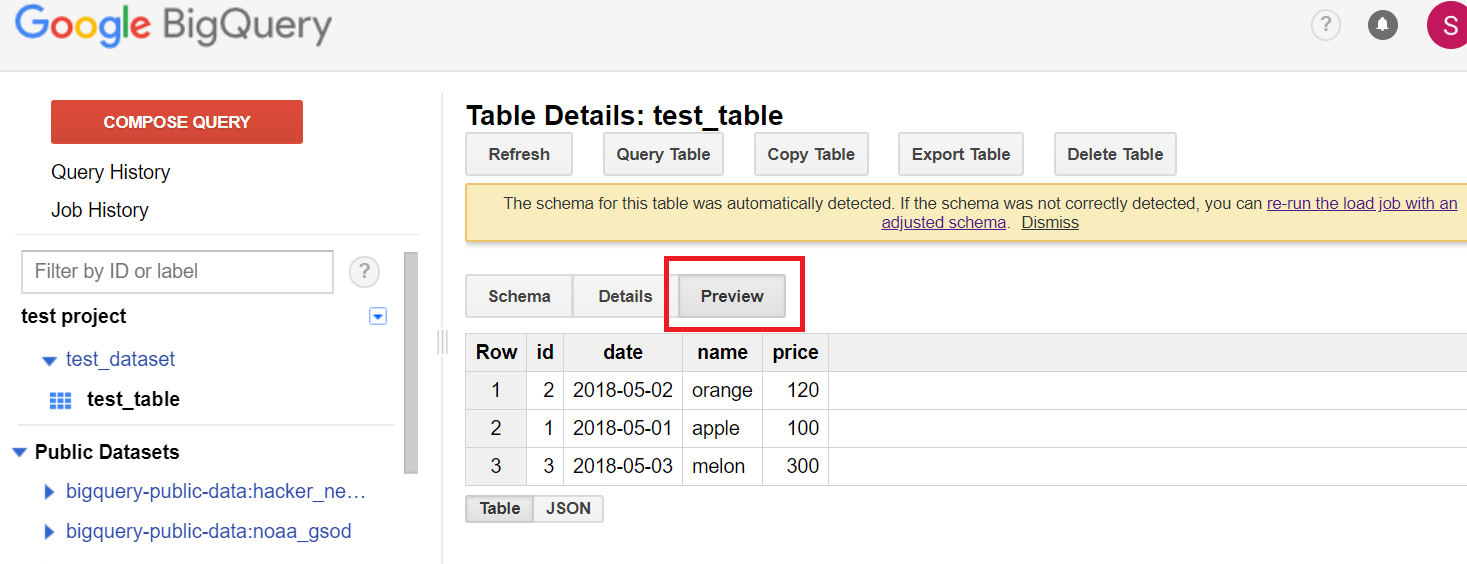Switch to the Schema tab
1467x564 pixels.
pos(519,296)
